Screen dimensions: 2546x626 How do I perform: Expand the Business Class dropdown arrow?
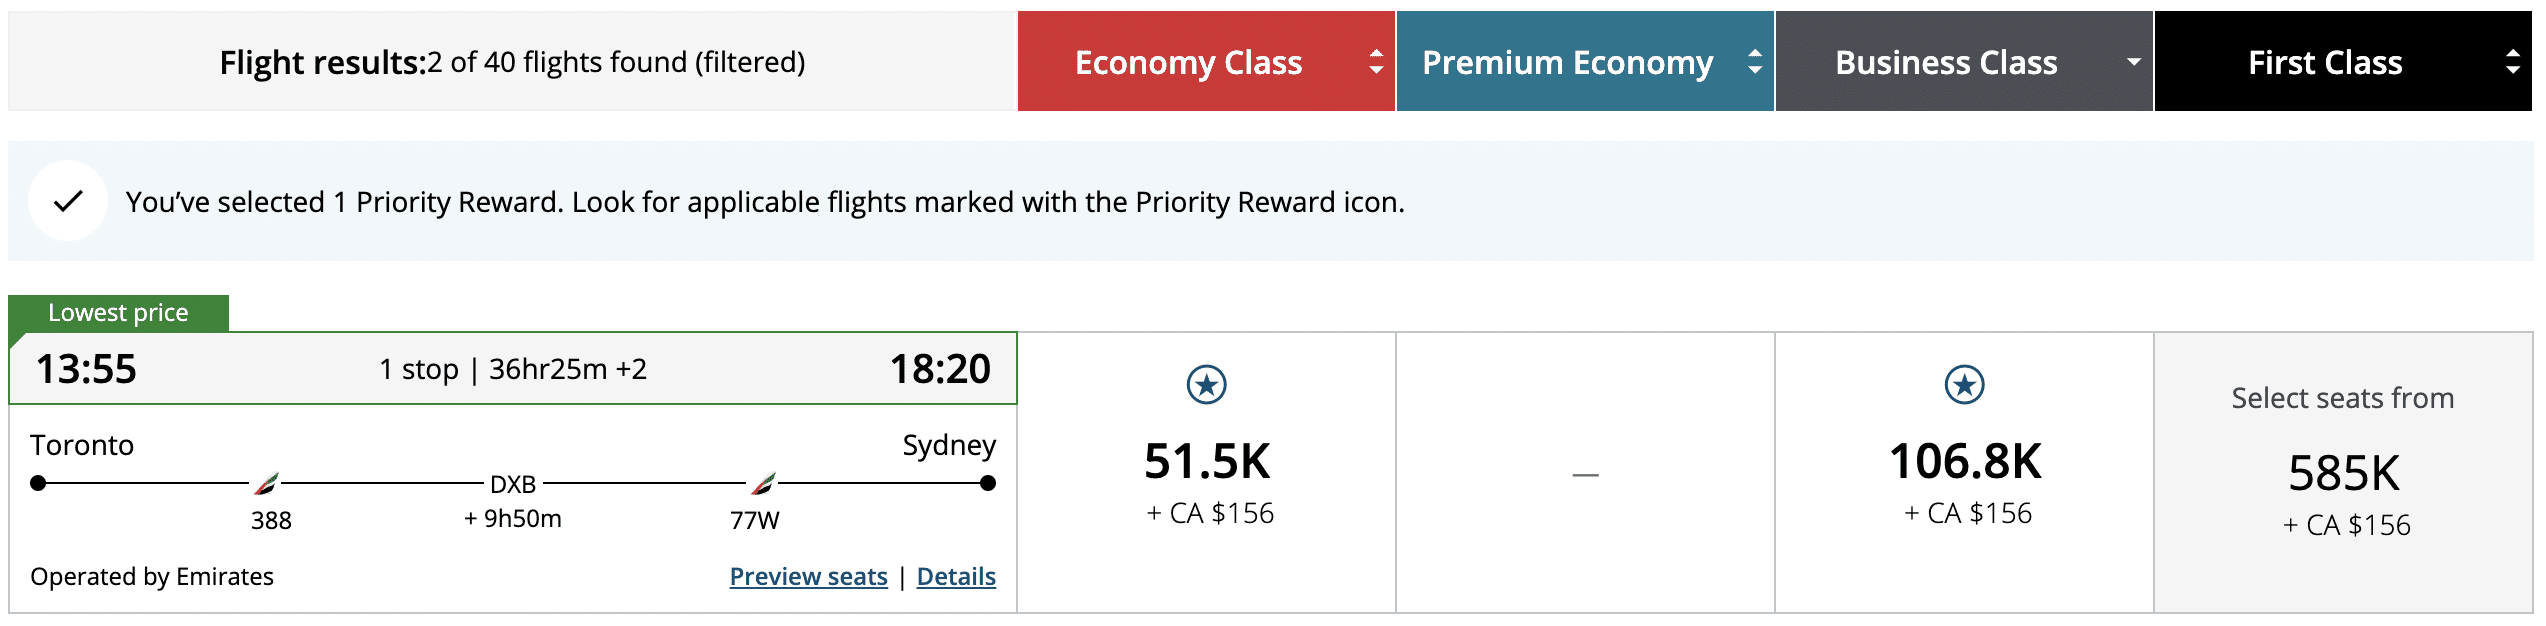[2133, 62]
